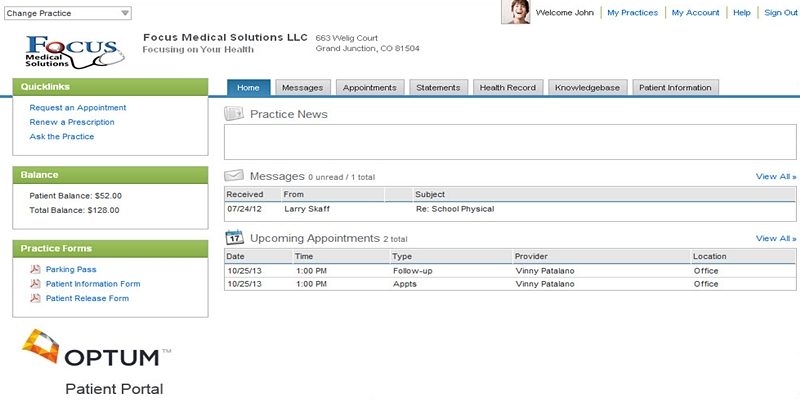This screenshot has width=800, height=400.
Task: Open the Appointments tab
Action: (x=370, y=88)
